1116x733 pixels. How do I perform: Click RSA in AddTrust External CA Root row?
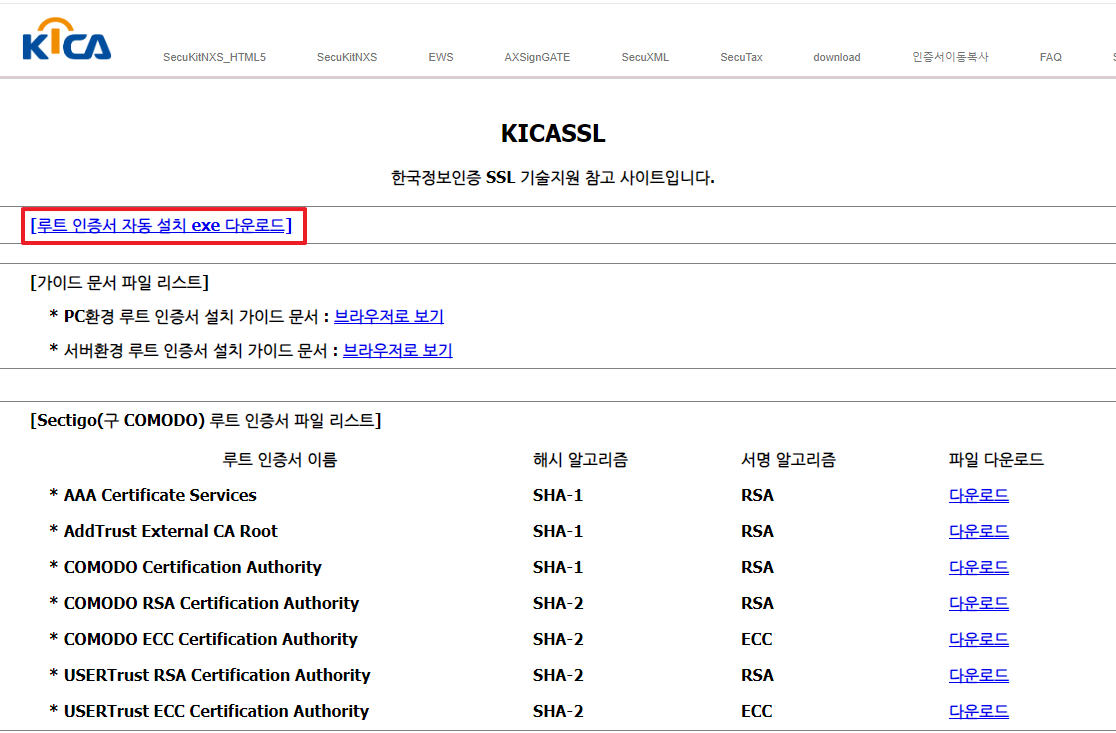757,532
